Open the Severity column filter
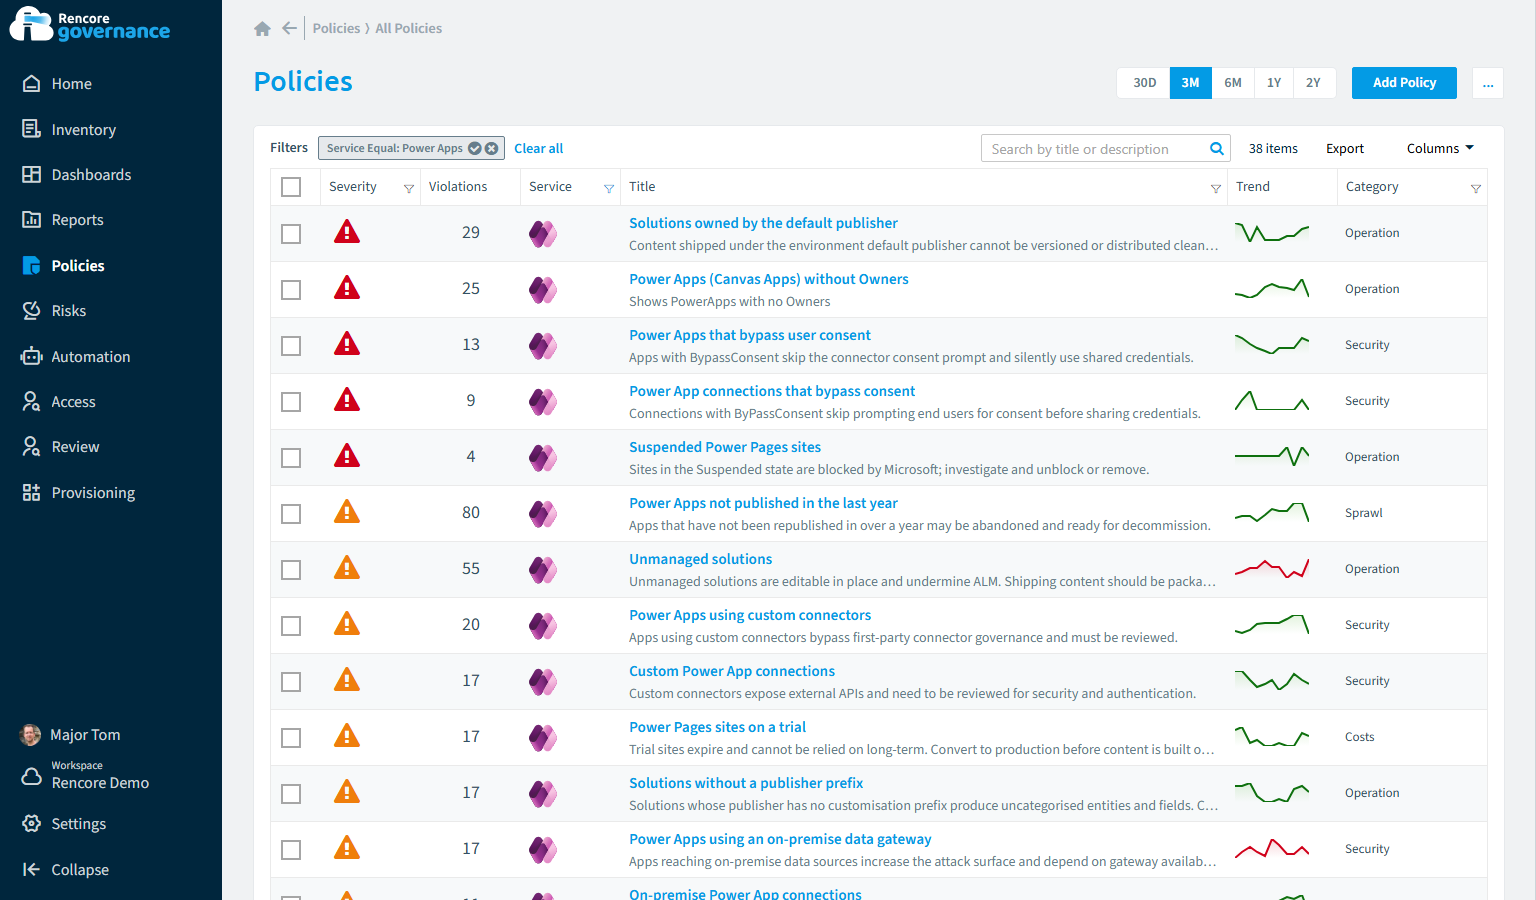This screenshot has width=1536, height=900. click(x=409, y=188)
